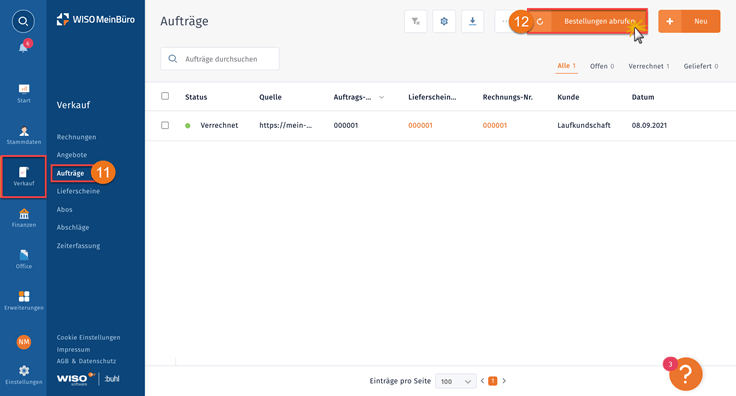
Task: Click Quelle column header
Action: [270, 97]
